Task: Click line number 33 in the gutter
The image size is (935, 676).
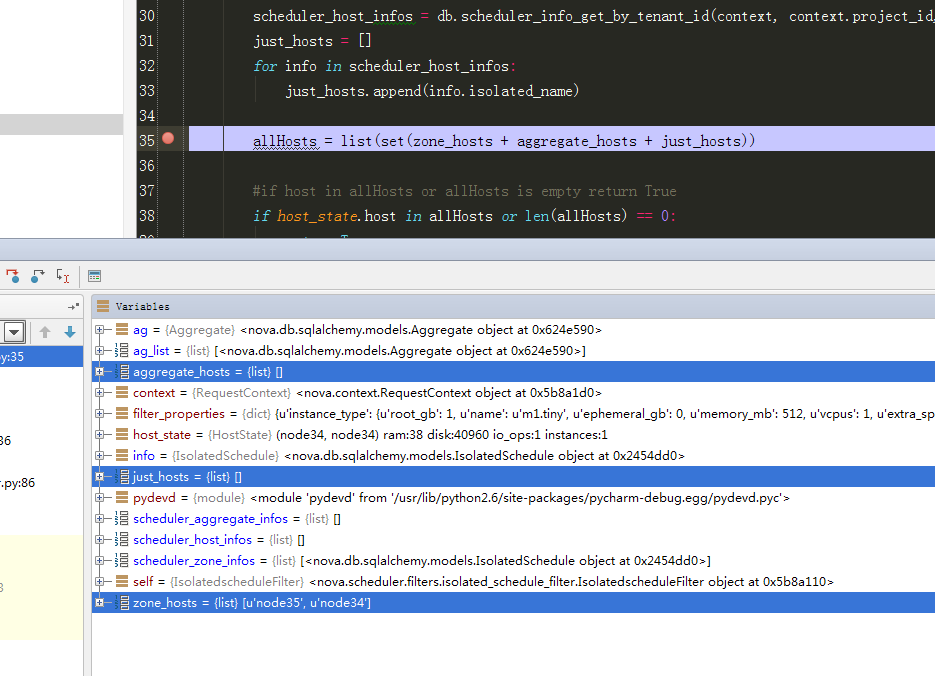Action: 147,91
